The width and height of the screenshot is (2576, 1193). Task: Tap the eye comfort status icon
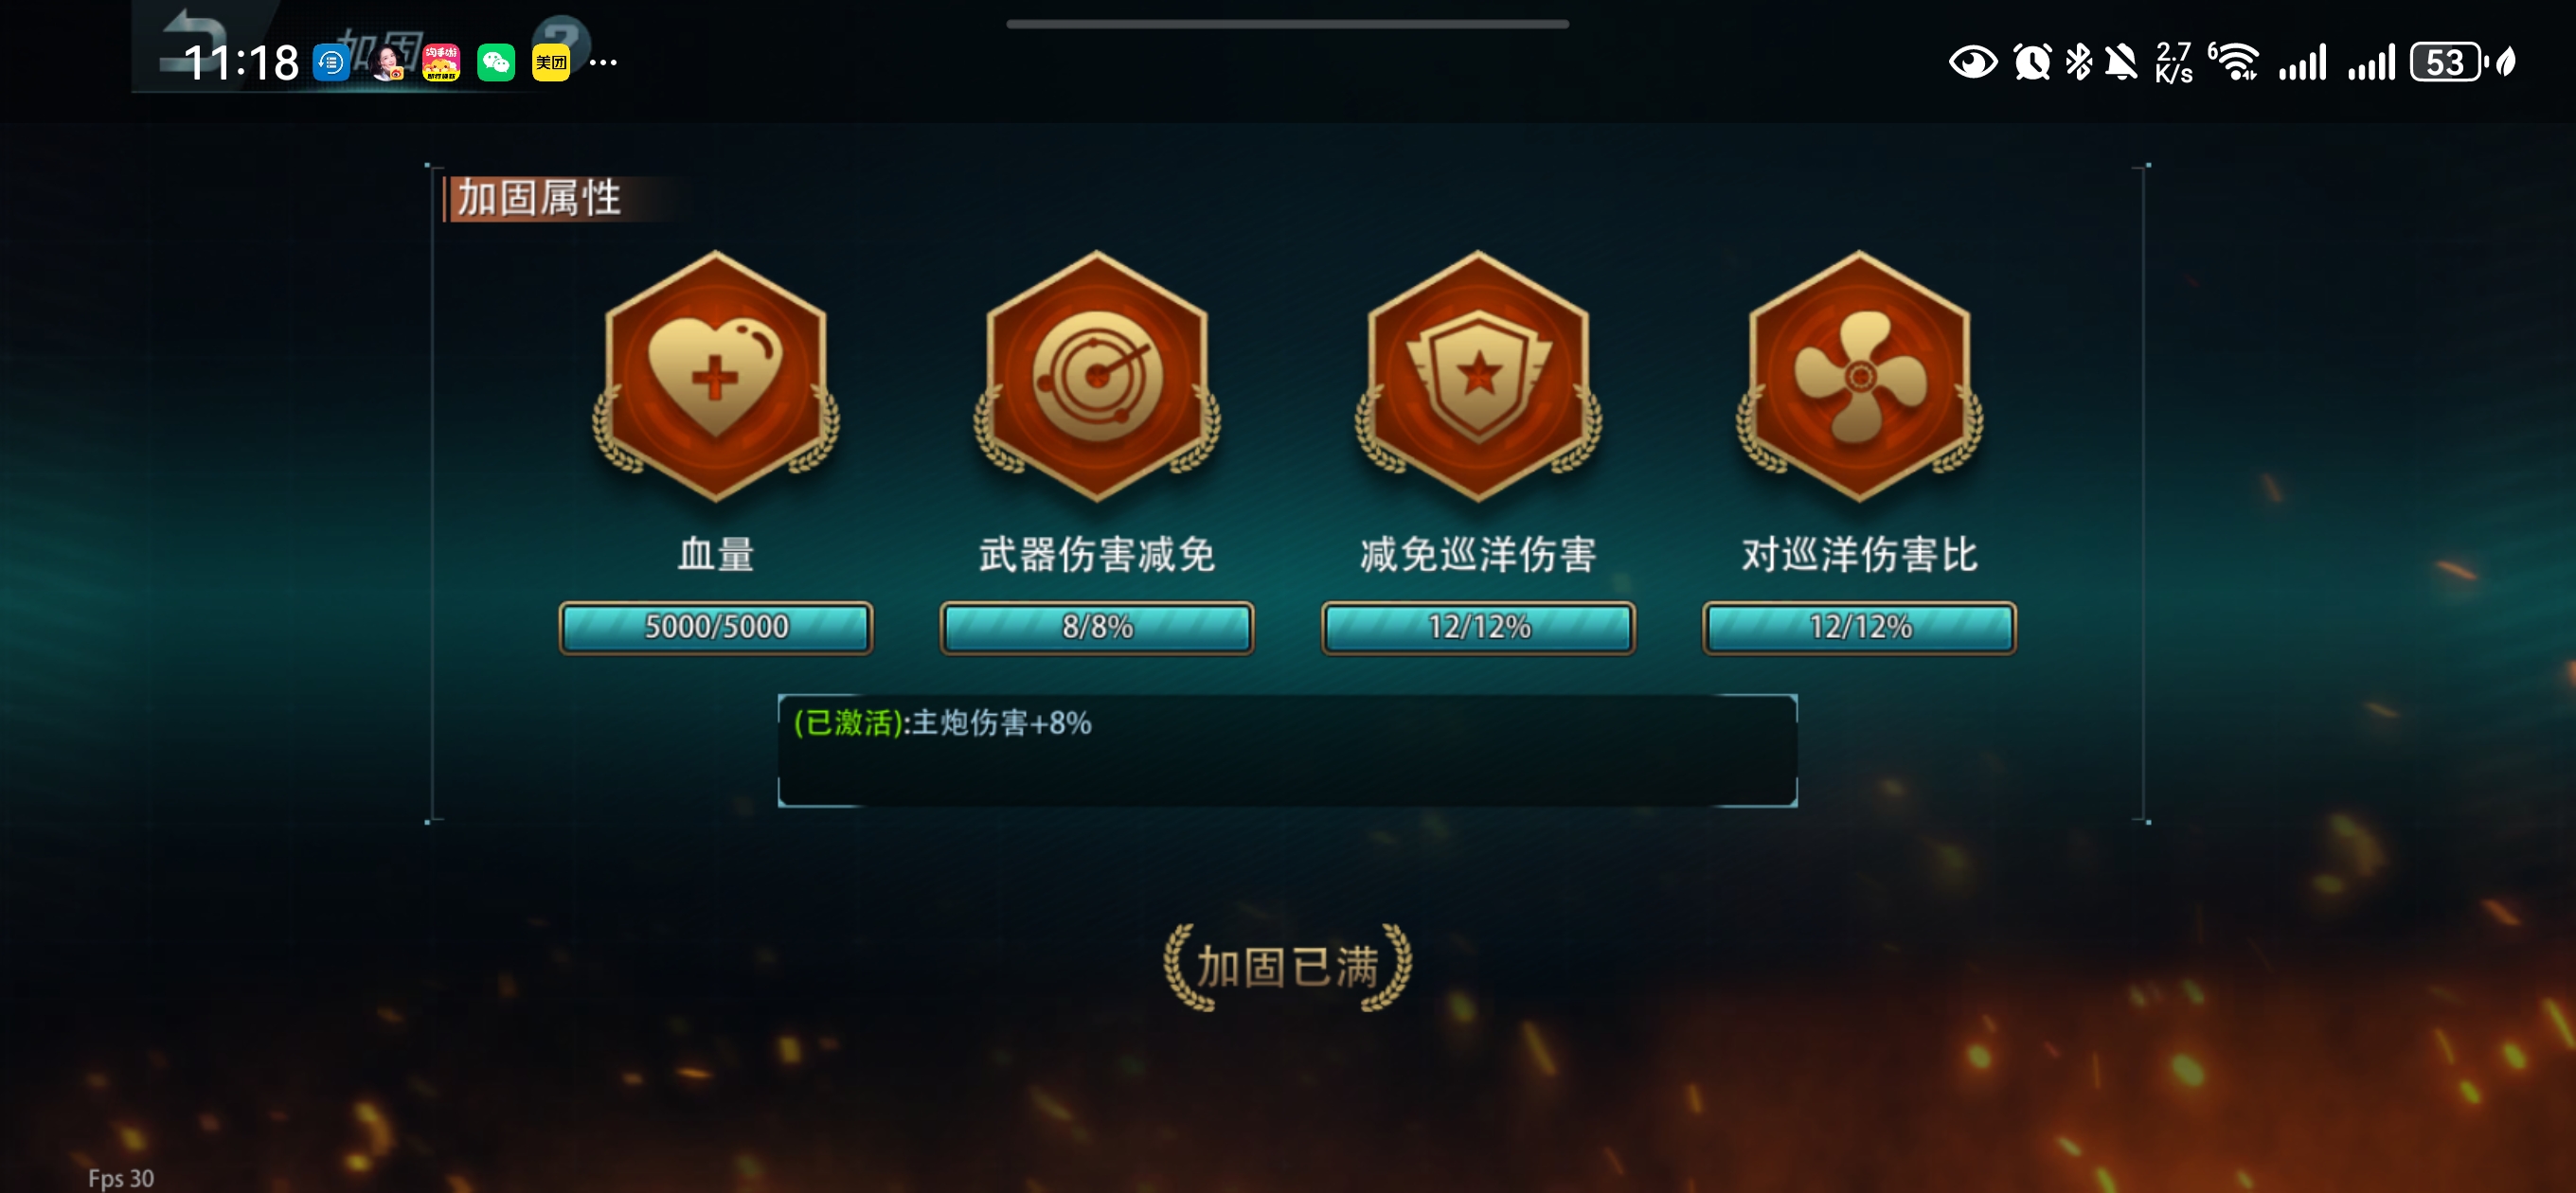(1973, 63)
